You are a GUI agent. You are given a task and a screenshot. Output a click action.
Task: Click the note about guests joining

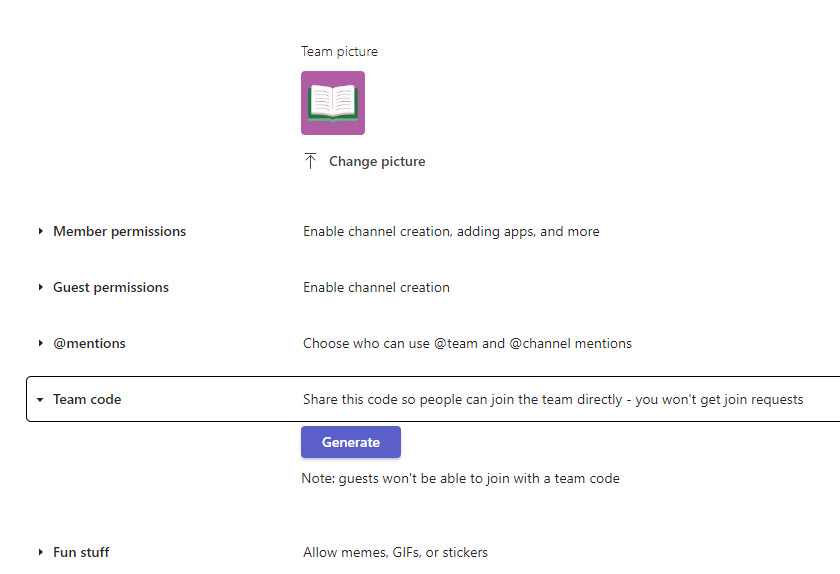pyautogui.click(x=460, y=478)
